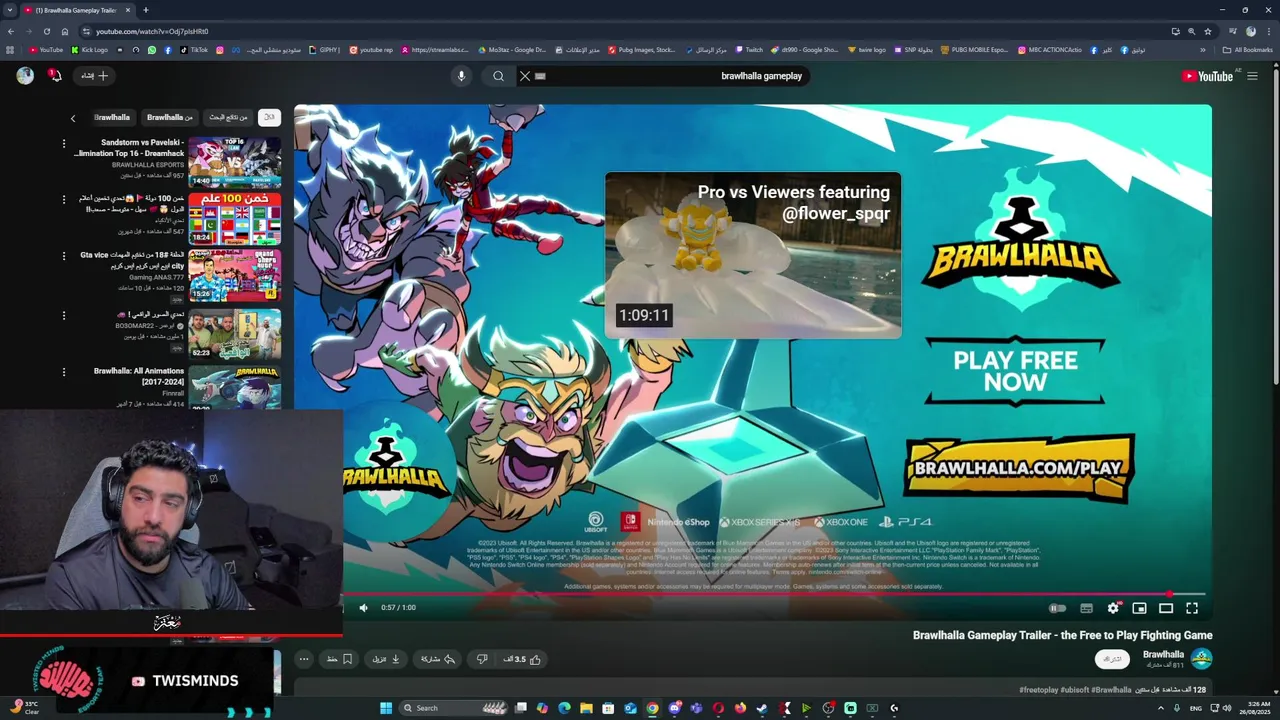Dislike the video
The image size is (1280, 720).
[x=482, y=659]
